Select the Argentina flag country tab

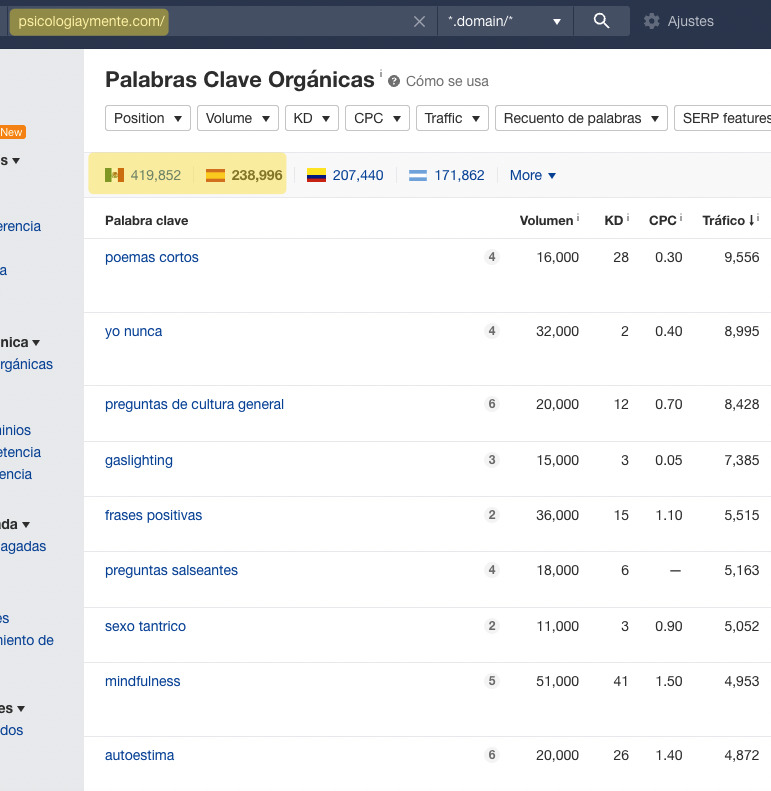pyautogui.click(x=446, y=175)
